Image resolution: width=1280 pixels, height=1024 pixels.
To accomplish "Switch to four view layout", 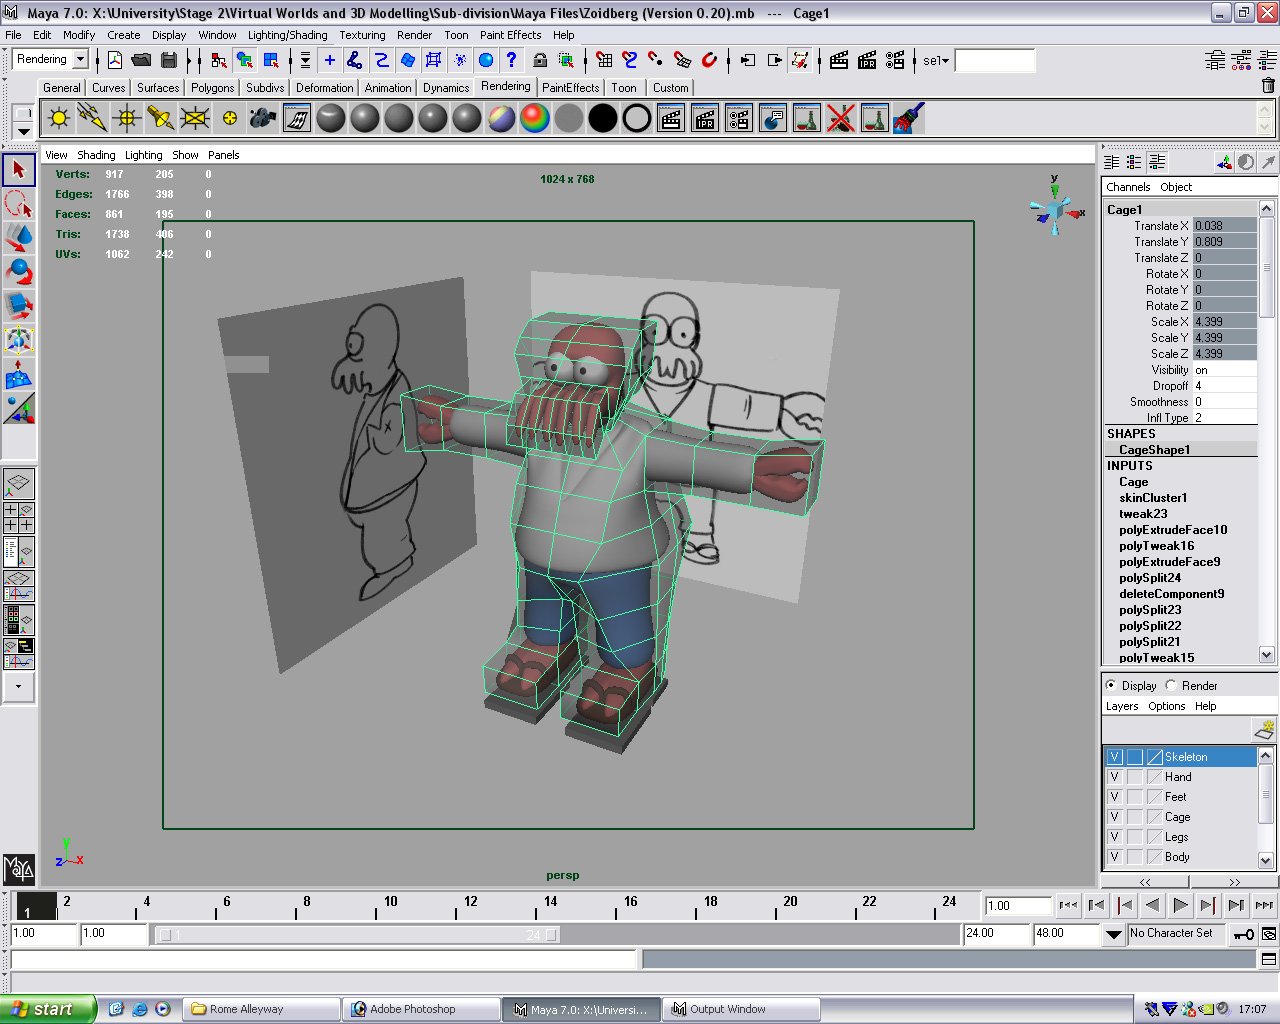I will coord(18,517).
